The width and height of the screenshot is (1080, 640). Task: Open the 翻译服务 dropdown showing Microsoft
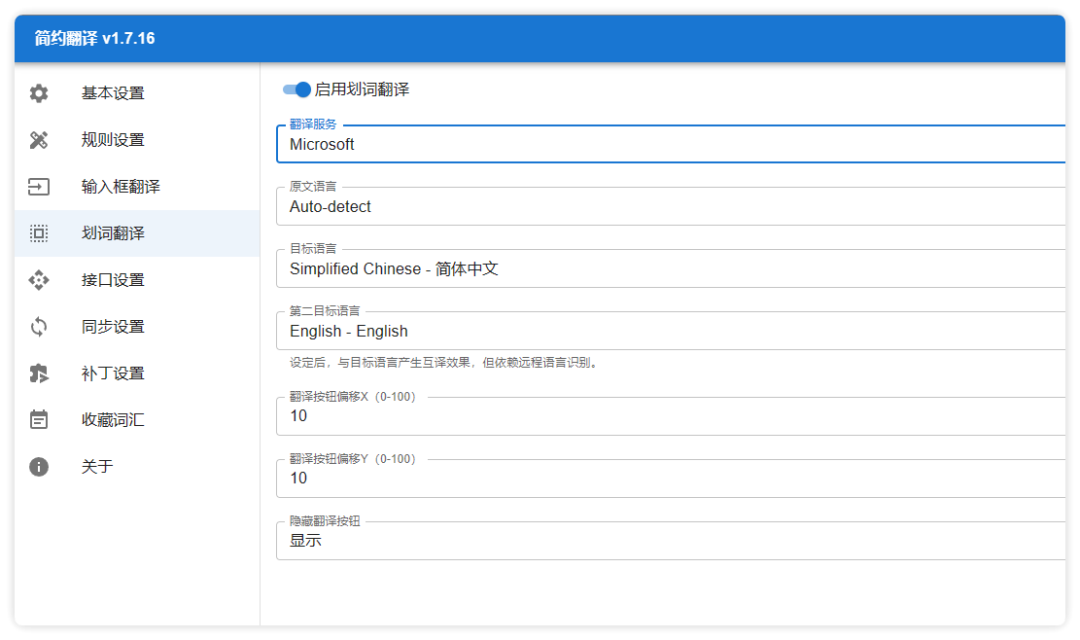[671, 144]
